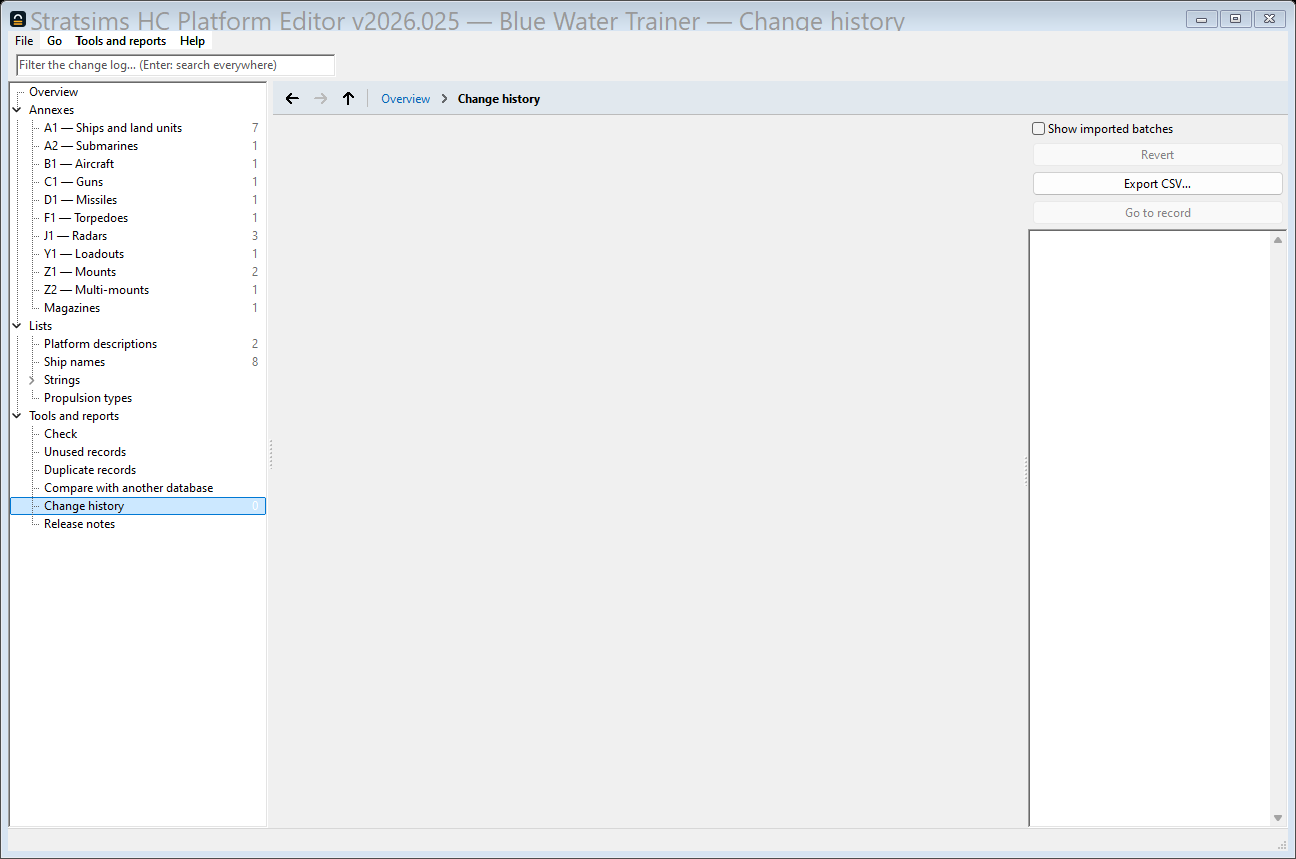This screenshot has width=1296, height=859.
Task: Open Propulsion types list
Action: click(88, 398)
